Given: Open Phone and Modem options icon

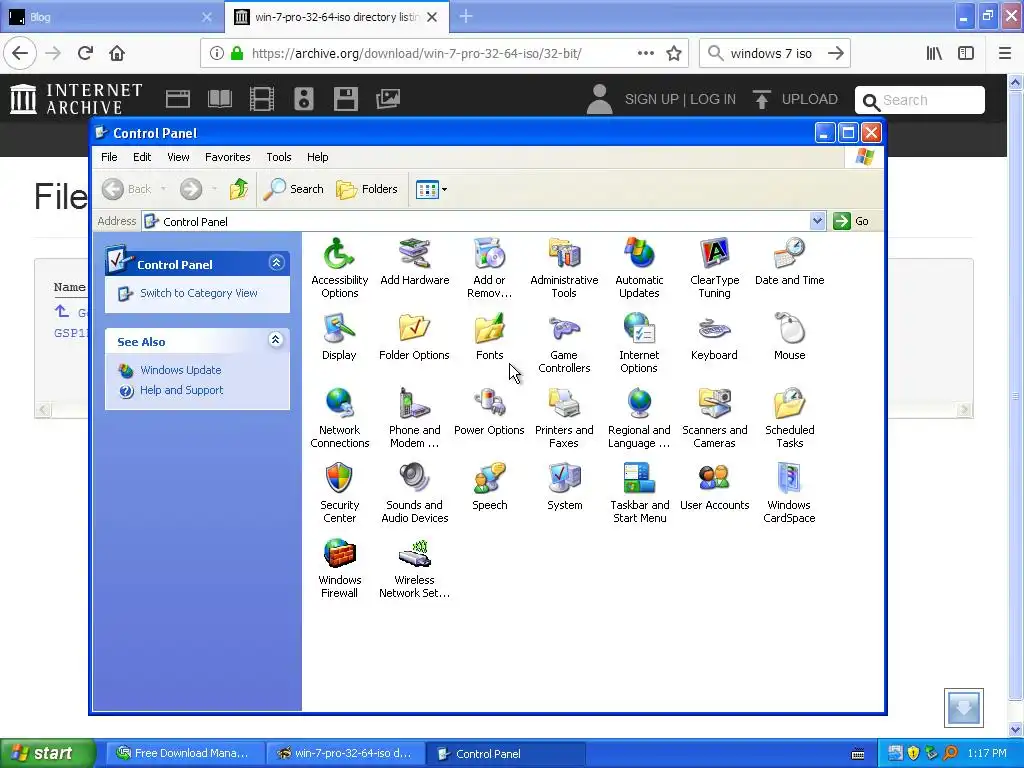Looking at the screenshot, I should (415, 418).
